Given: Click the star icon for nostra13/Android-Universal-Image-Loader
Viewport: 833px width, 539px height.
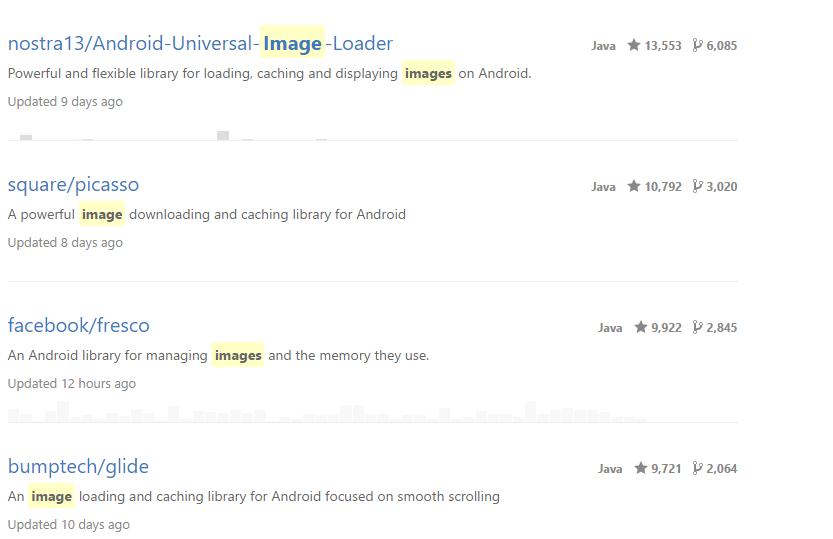Looking at the screenshot, I should [x=634, y=45].
